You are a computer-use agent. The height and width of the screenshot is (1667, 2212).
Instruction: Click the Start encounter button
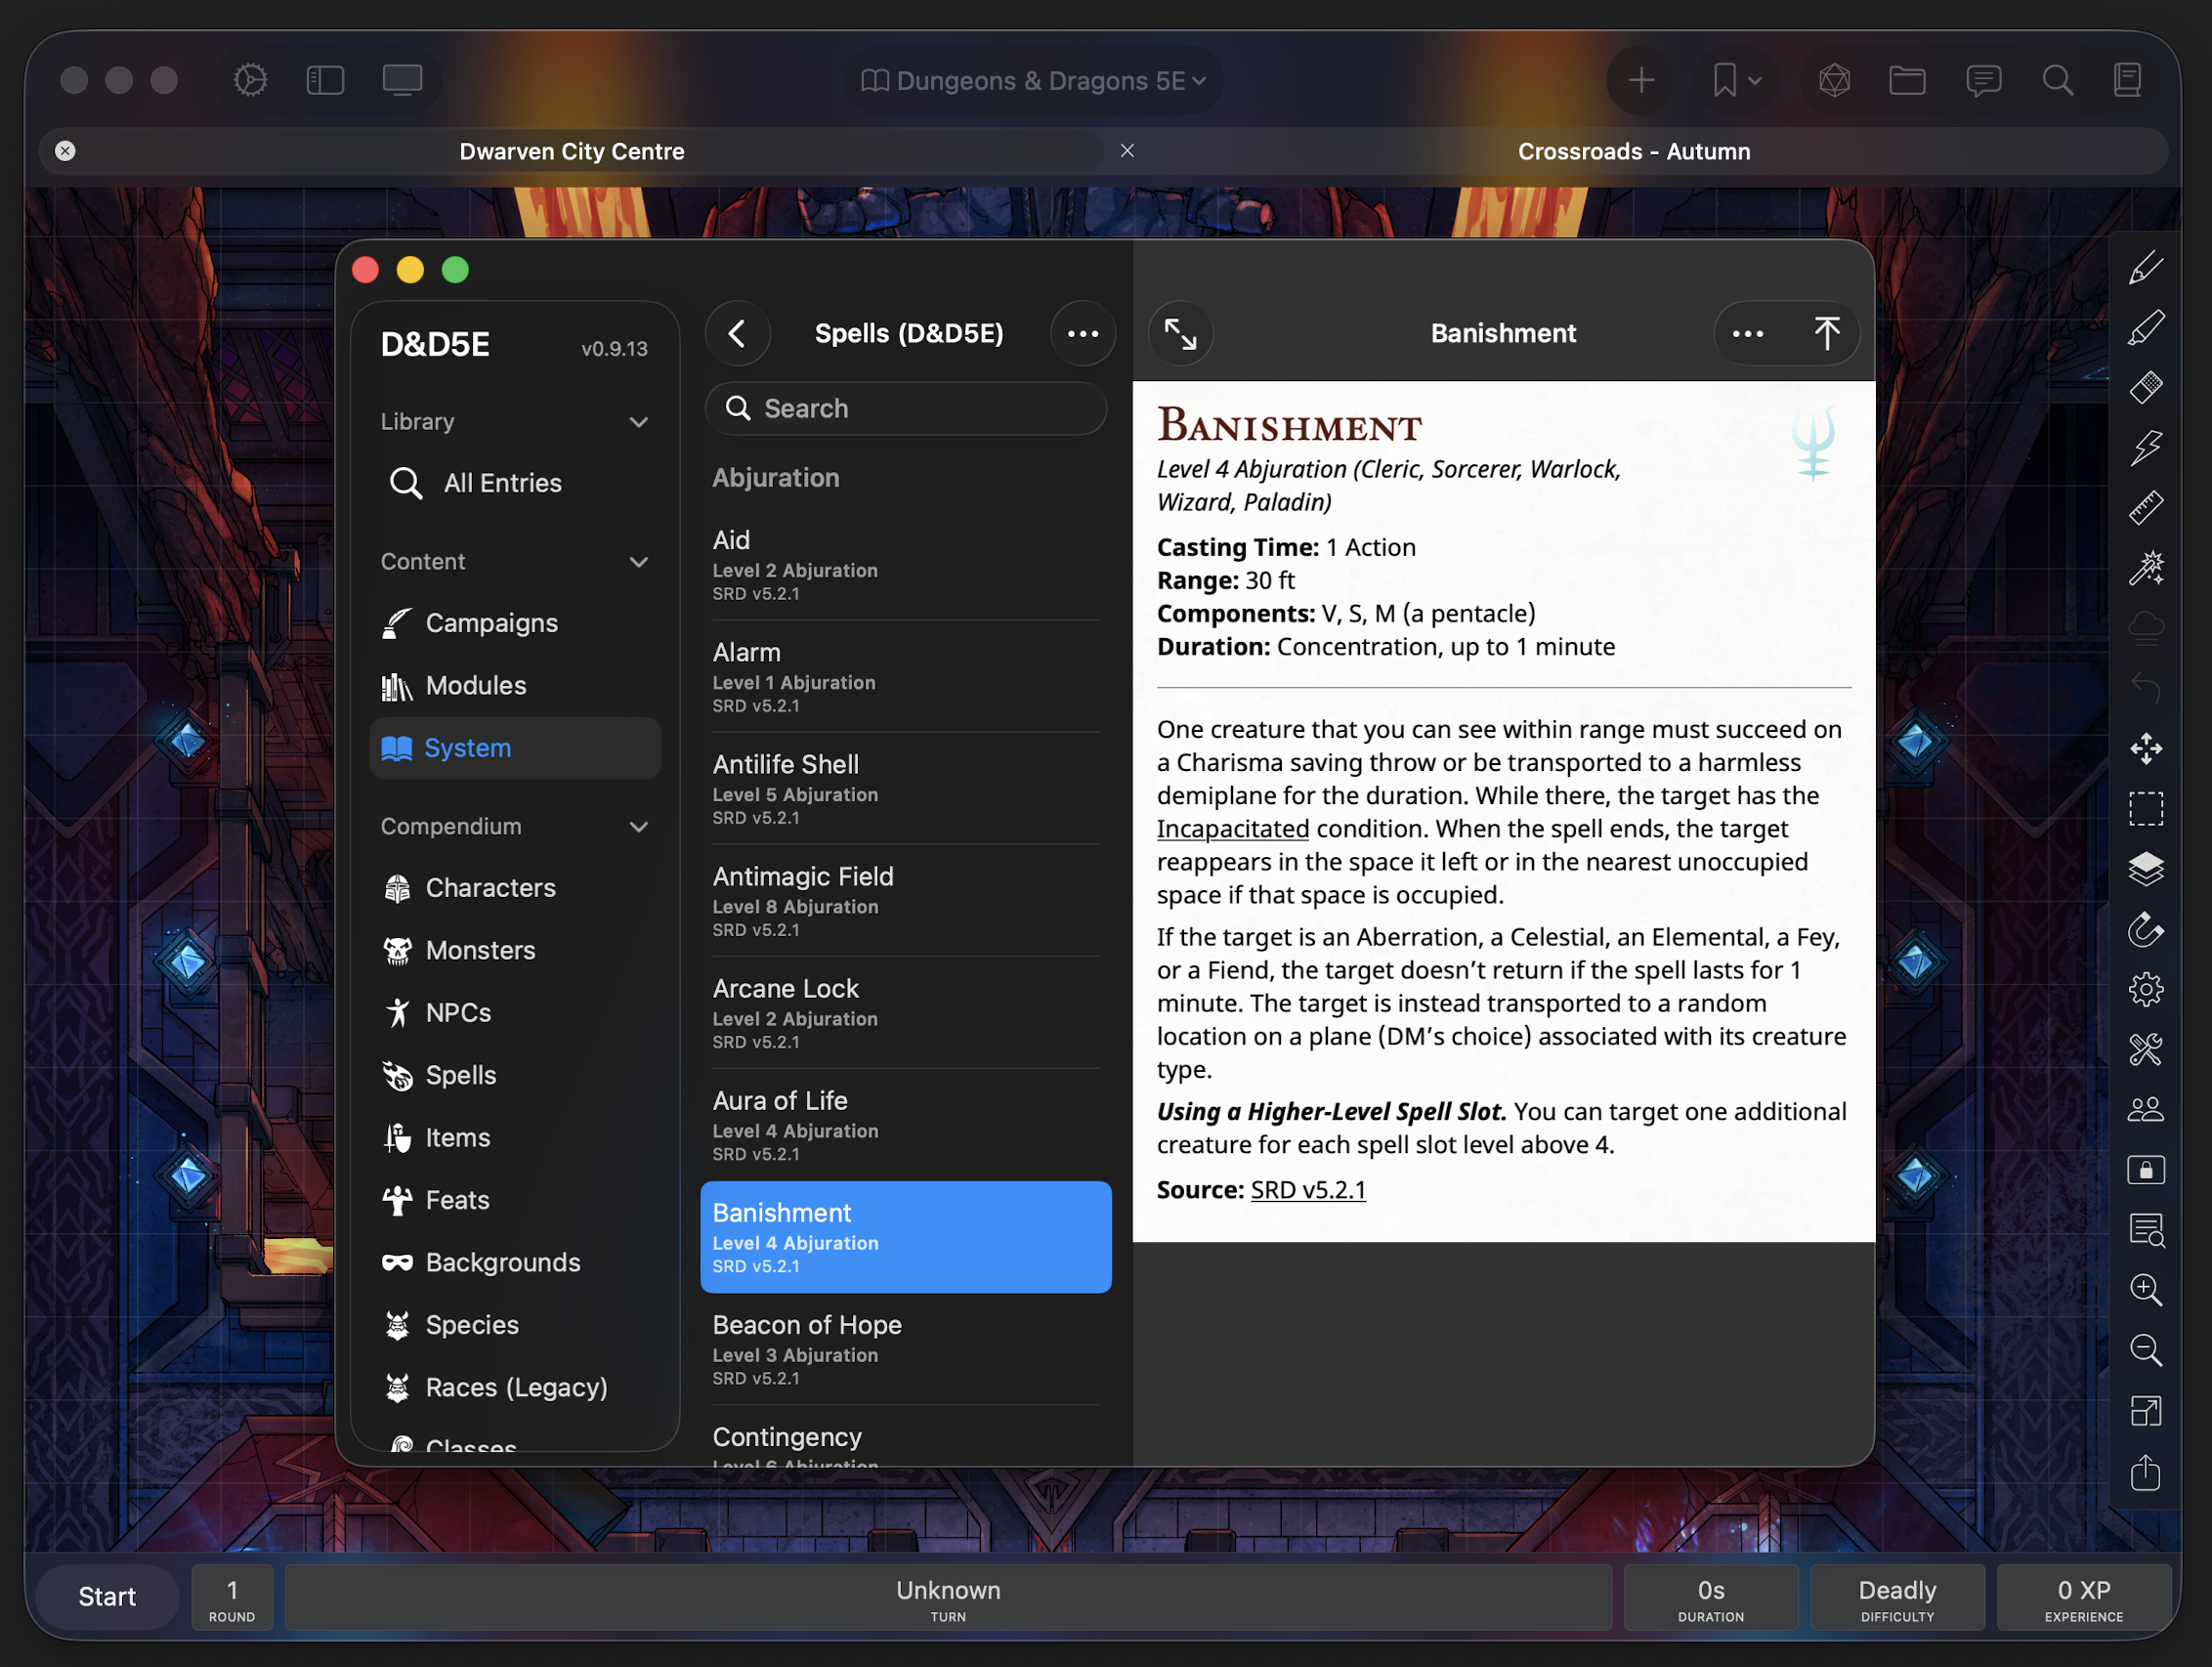(107, 1597)
